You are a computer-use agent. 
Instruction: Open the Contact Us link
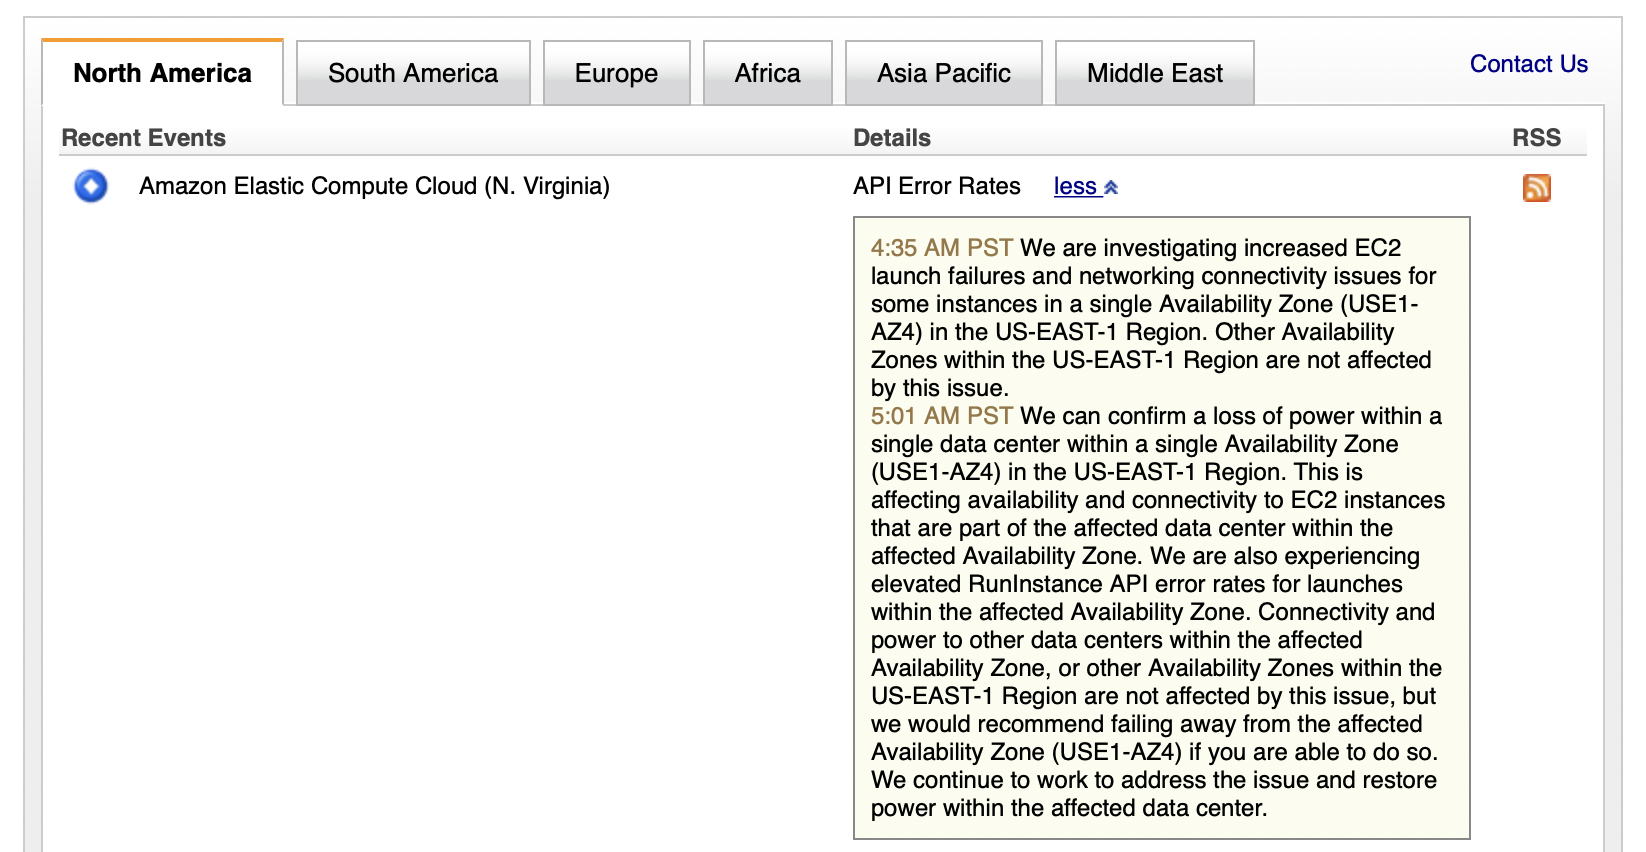tap(1528, 64)
